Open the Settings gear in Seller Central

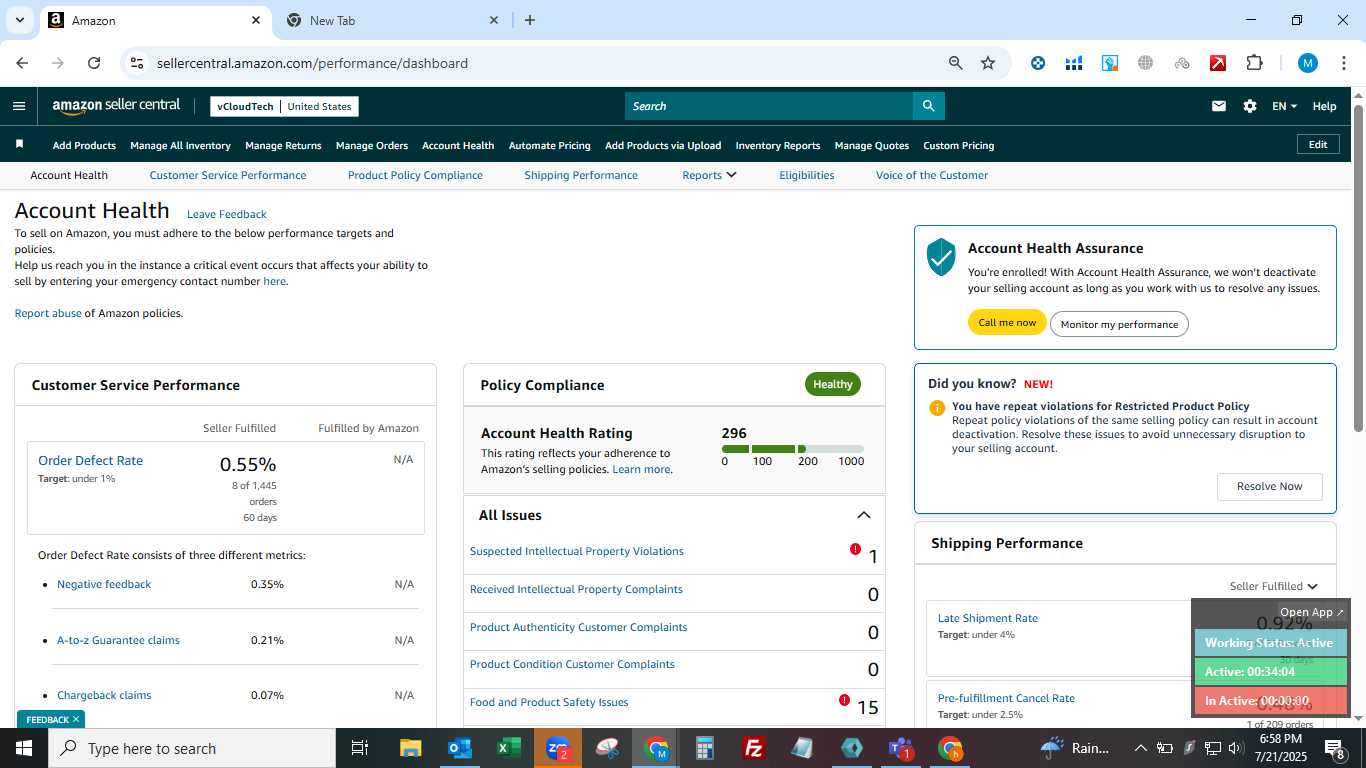point(1249,106)
